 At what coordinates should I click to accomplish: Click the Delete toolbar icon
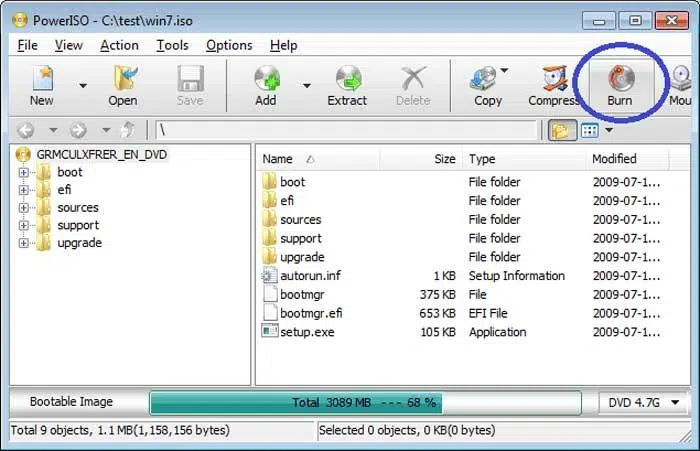coord(413,86)
